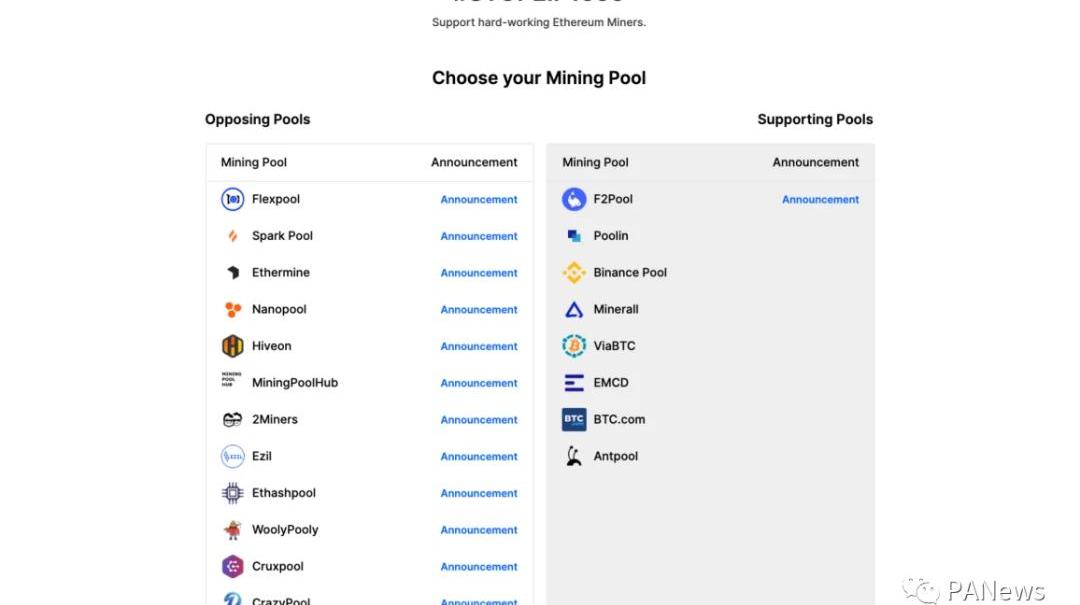Open Nanopool's Announcement link

[479, 310]
